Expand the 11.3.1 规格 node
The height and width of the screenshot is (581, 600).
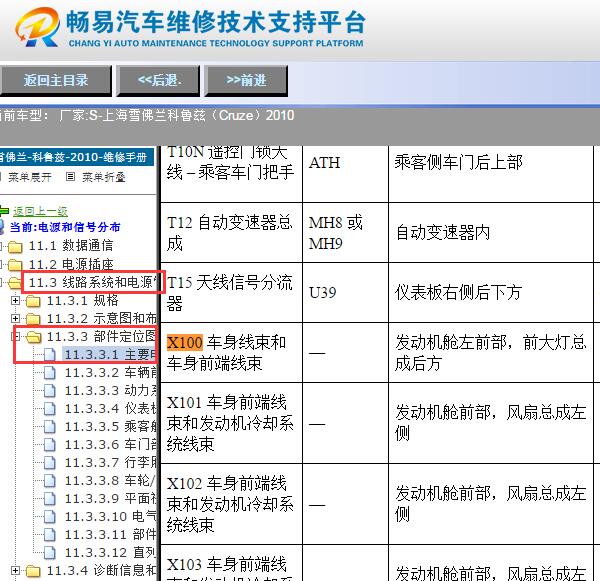pos(15,301)
